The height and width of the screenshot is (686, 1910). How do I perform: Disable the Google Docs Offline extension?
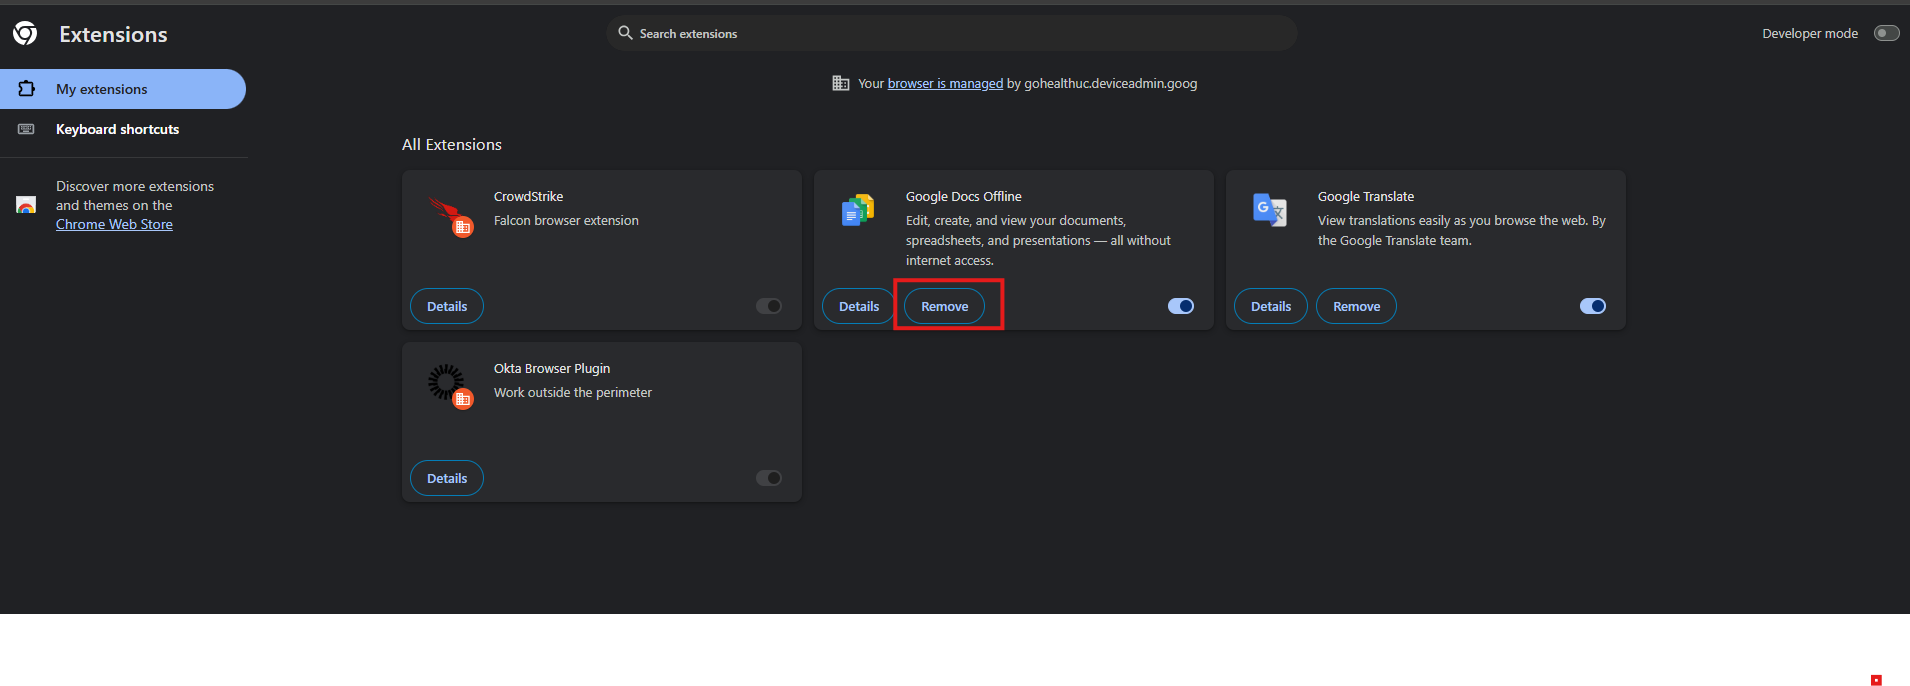(x=1181, y=306)
